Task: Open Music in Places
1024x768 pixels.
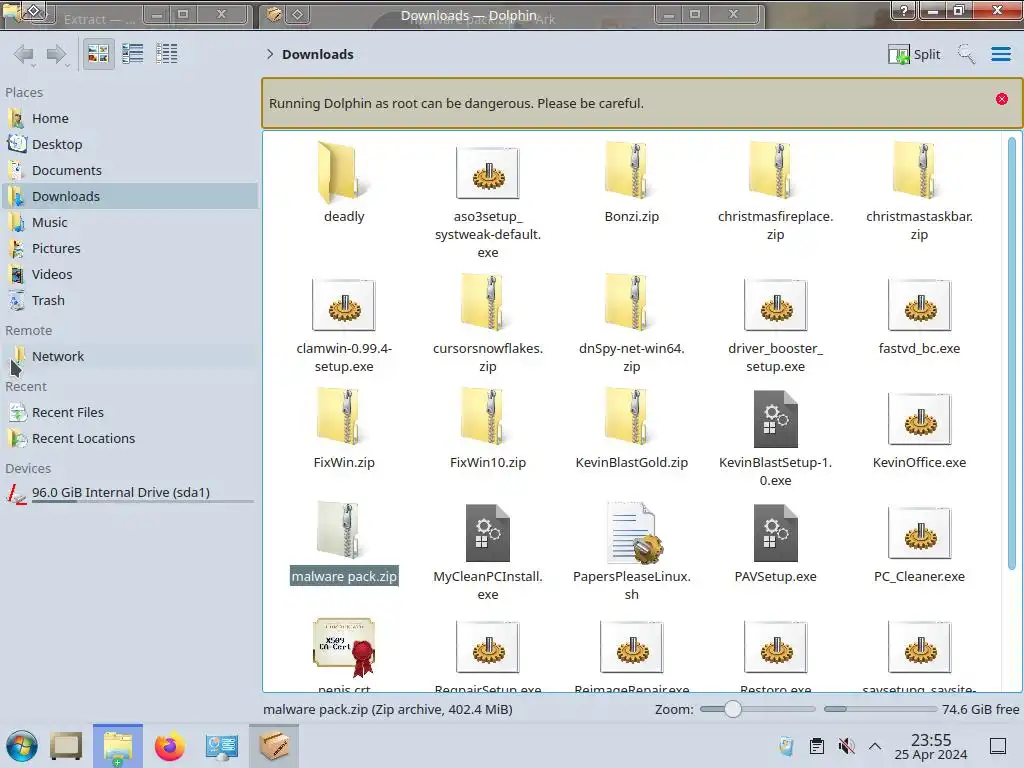Action: pos(129,223)
